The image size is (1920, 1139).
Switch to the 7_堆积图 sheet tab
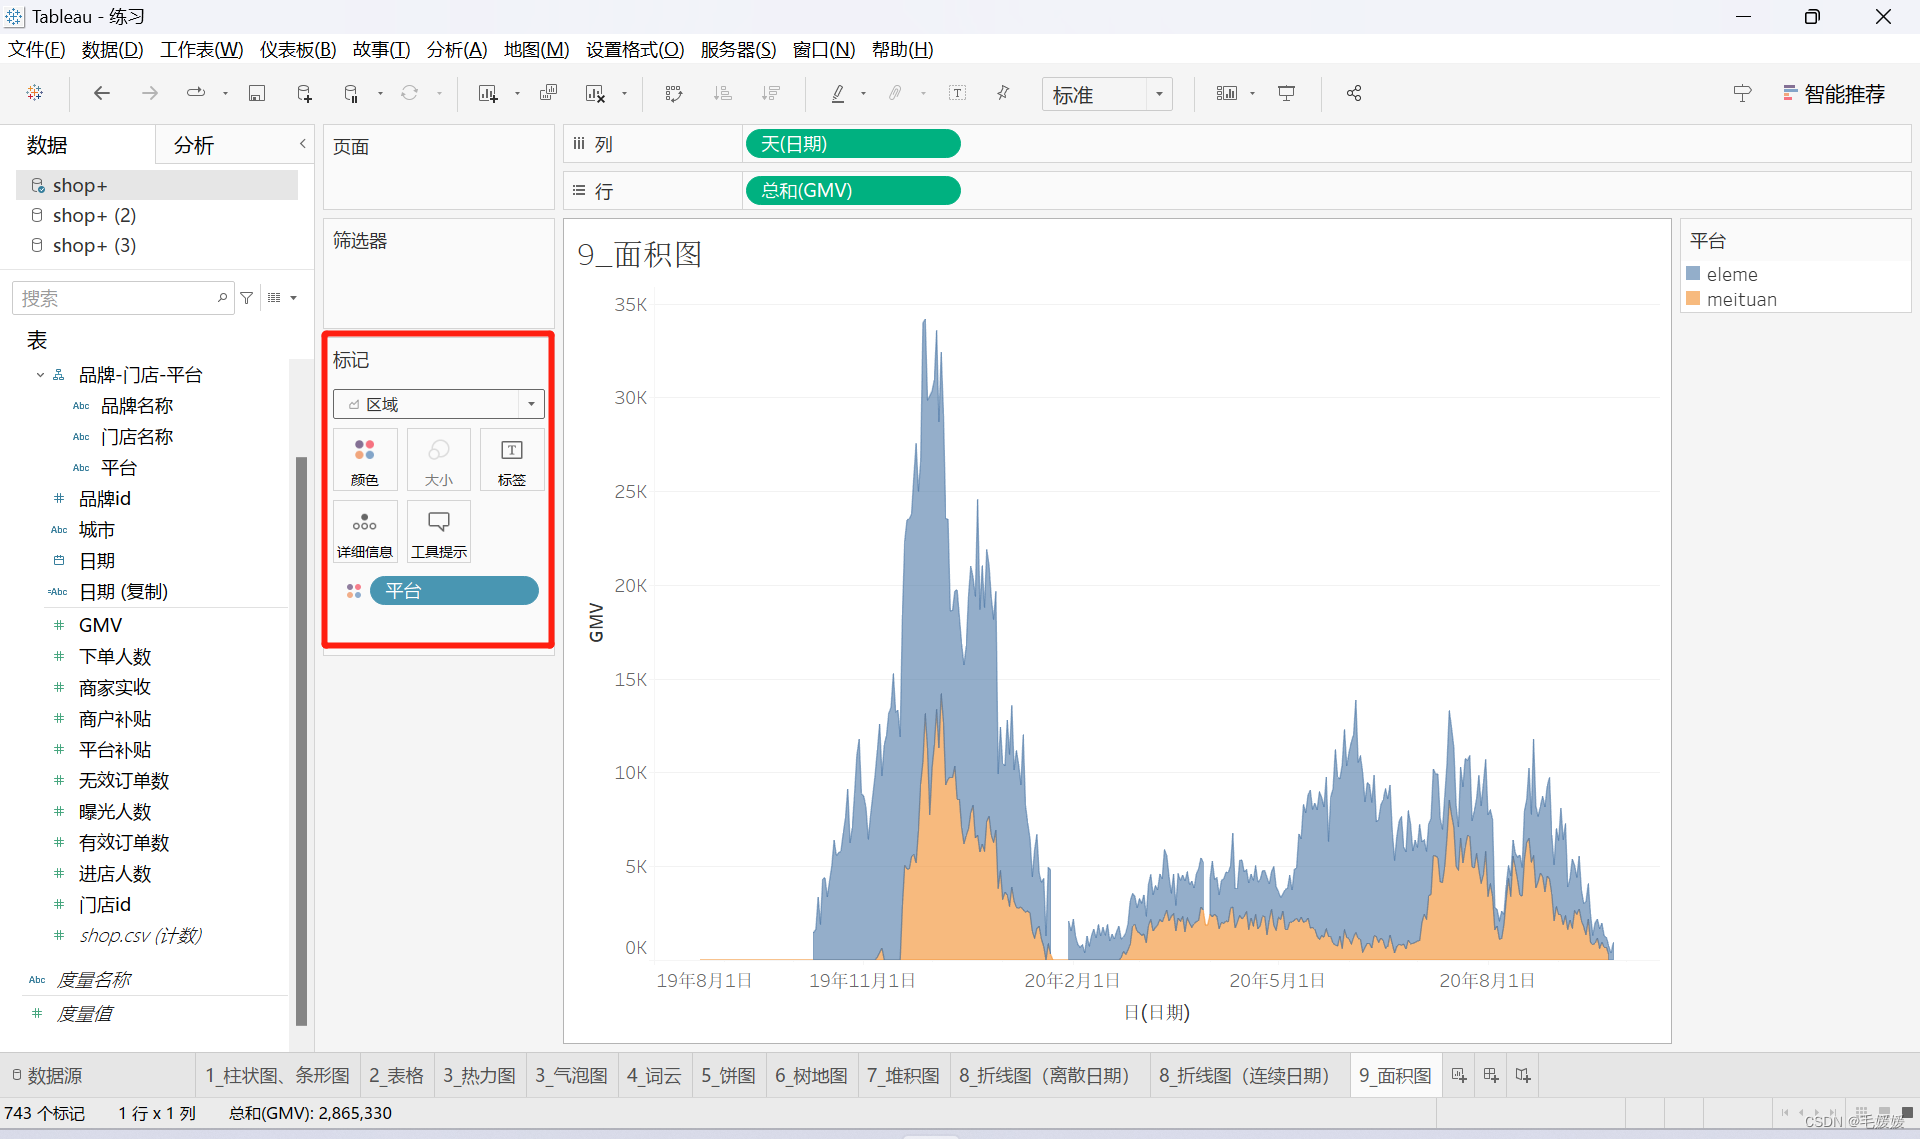pos(903,1075)
